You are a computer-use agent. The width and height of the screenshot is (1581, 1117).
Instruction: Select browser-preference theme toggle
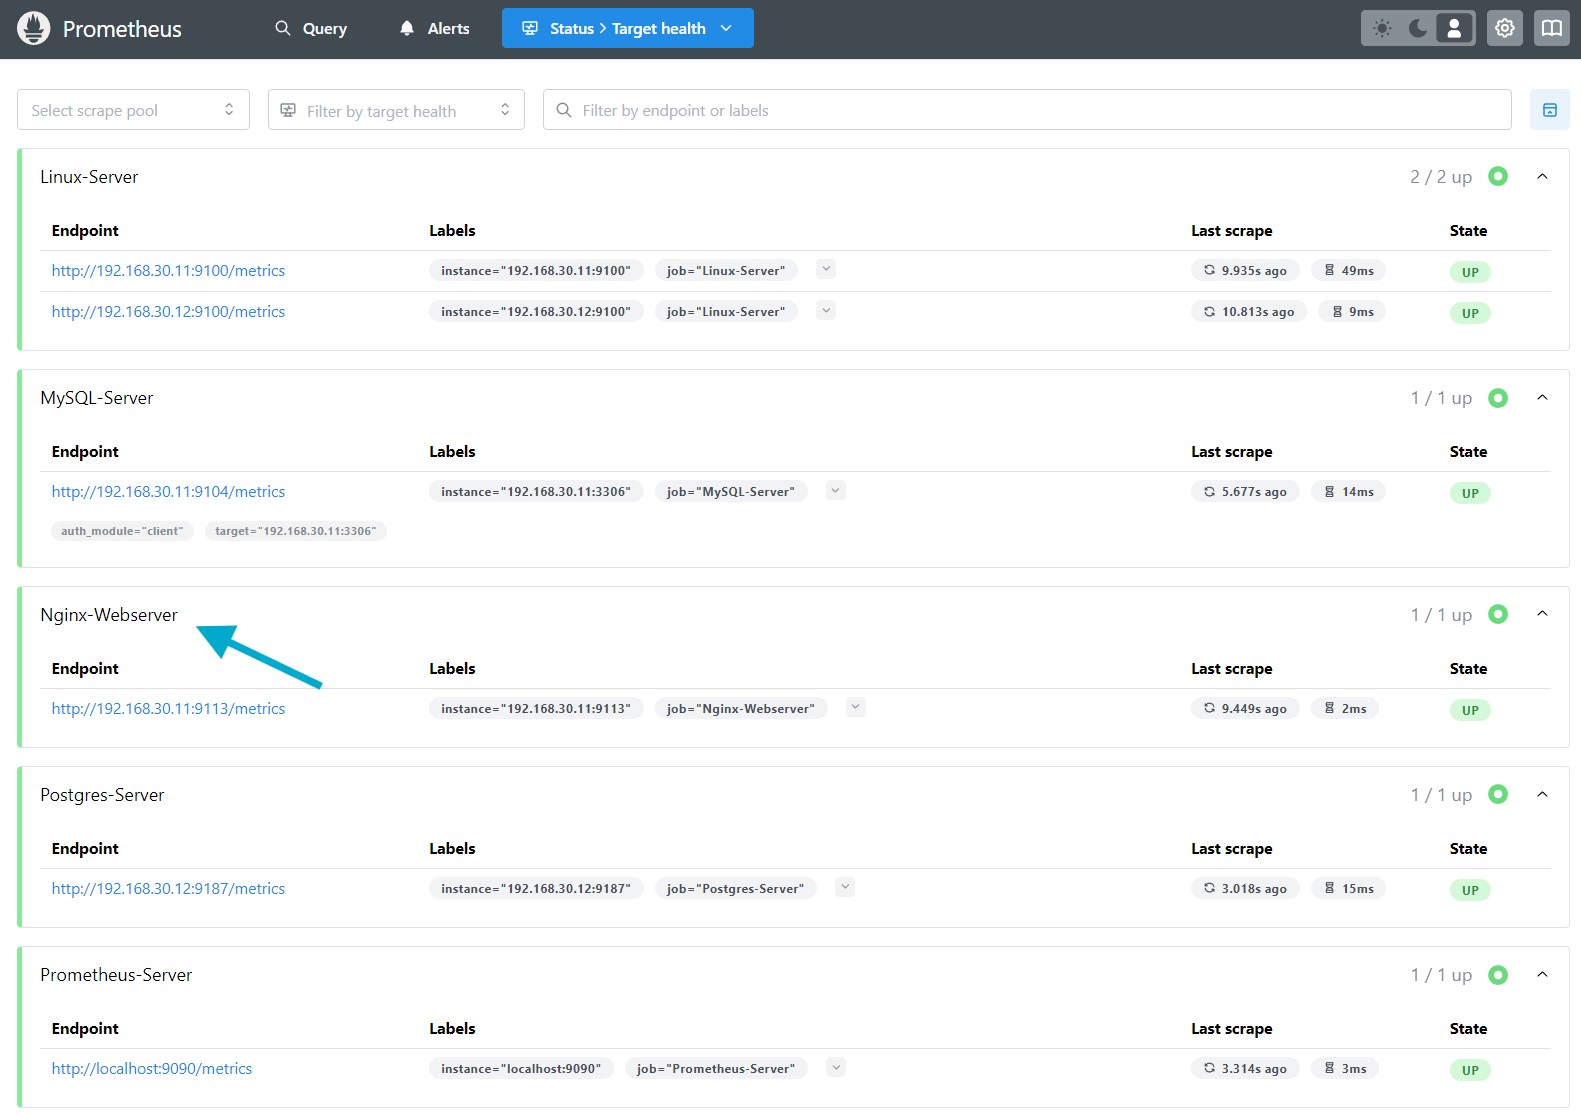click(1454, 28)
